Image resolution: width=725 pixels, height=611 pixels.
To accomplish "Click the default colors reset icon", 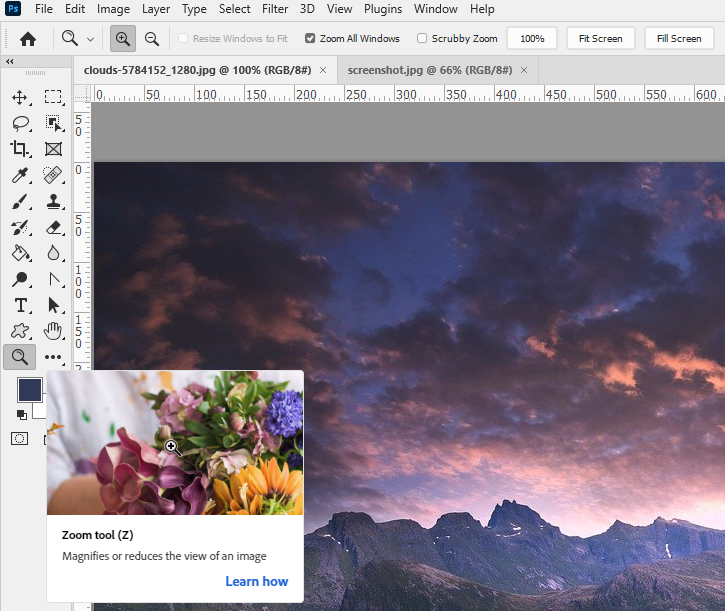I will (x=21, y=414).
